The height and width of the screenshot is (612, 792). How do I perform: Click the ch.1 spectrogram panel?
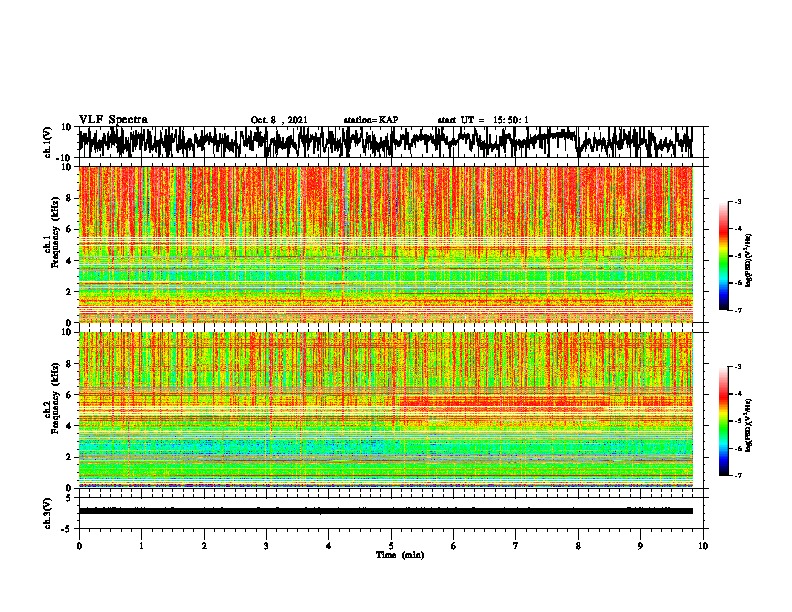click(385, 244)
